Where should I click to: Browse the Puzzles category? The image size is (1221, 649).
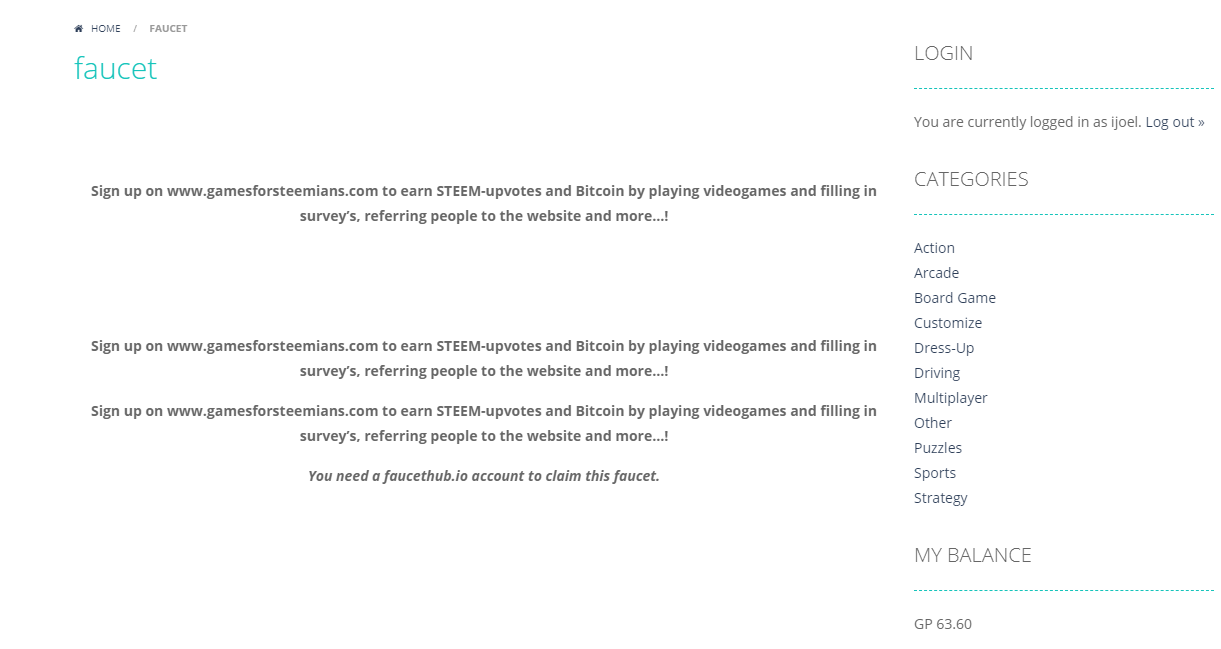coord(938,448)
